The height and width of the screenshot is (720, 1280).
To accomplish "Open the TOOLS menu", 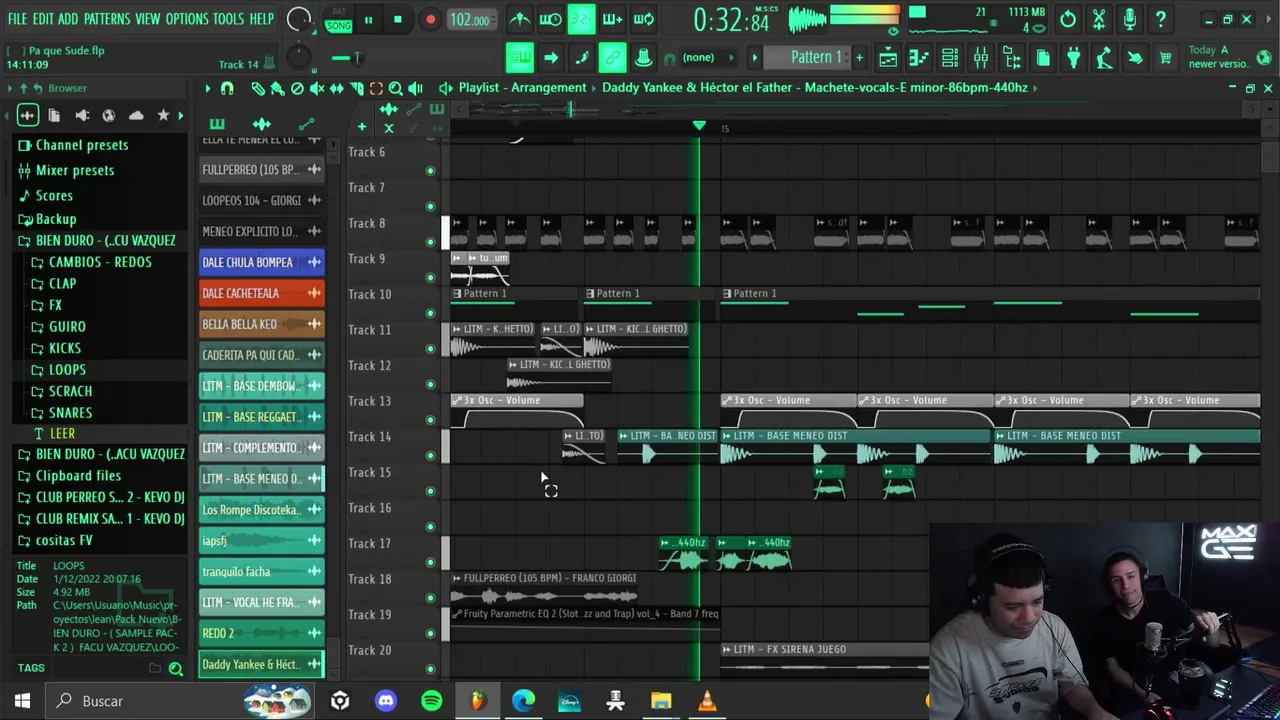I will [x=228, y=19].
